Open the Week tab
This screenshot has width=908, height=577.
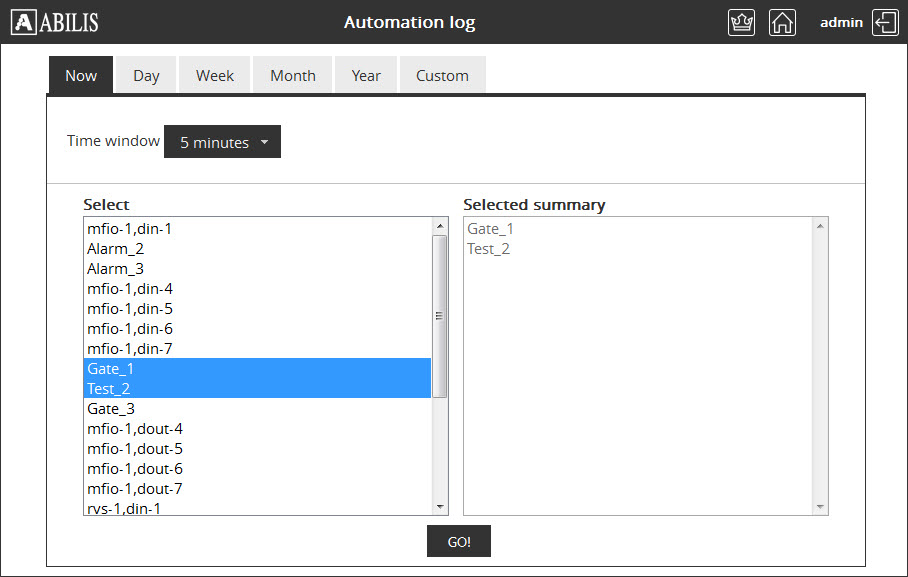pos(215,76)
